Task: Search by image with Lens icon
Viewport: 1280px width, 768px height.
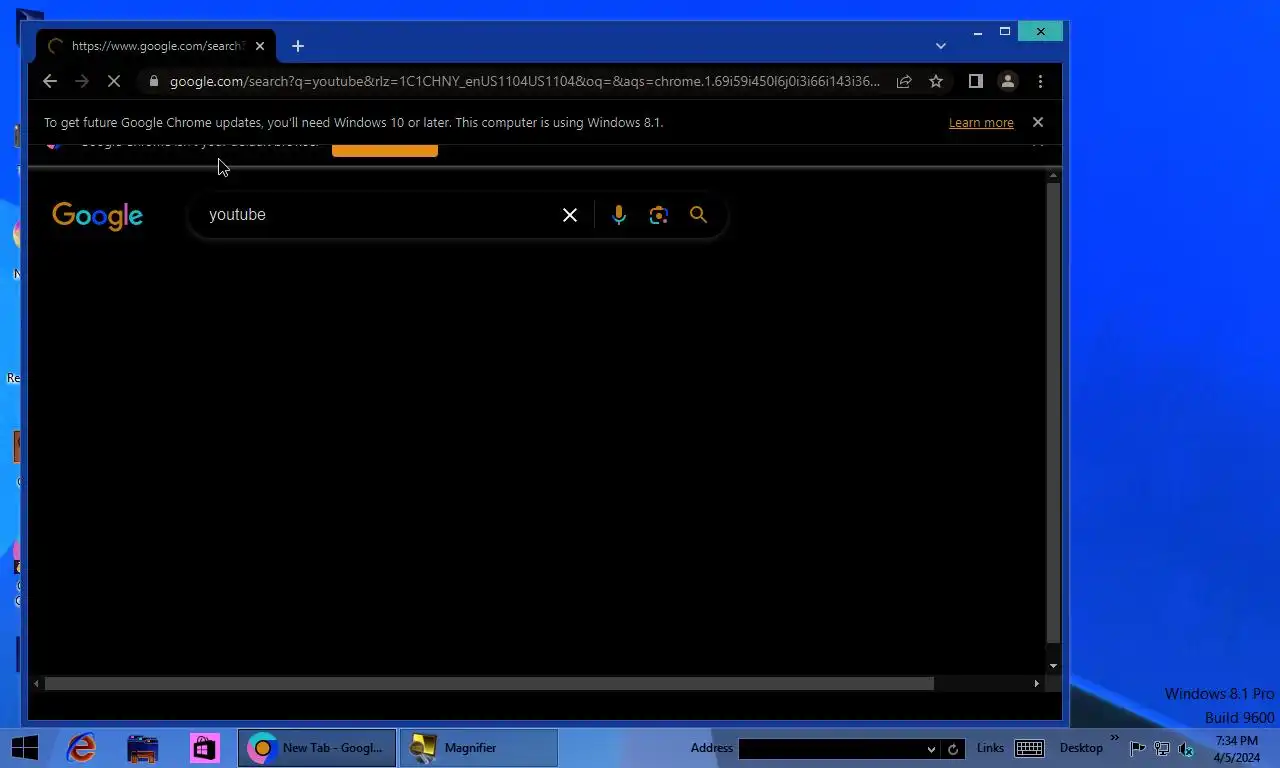Action: click(x=658, y=215)
